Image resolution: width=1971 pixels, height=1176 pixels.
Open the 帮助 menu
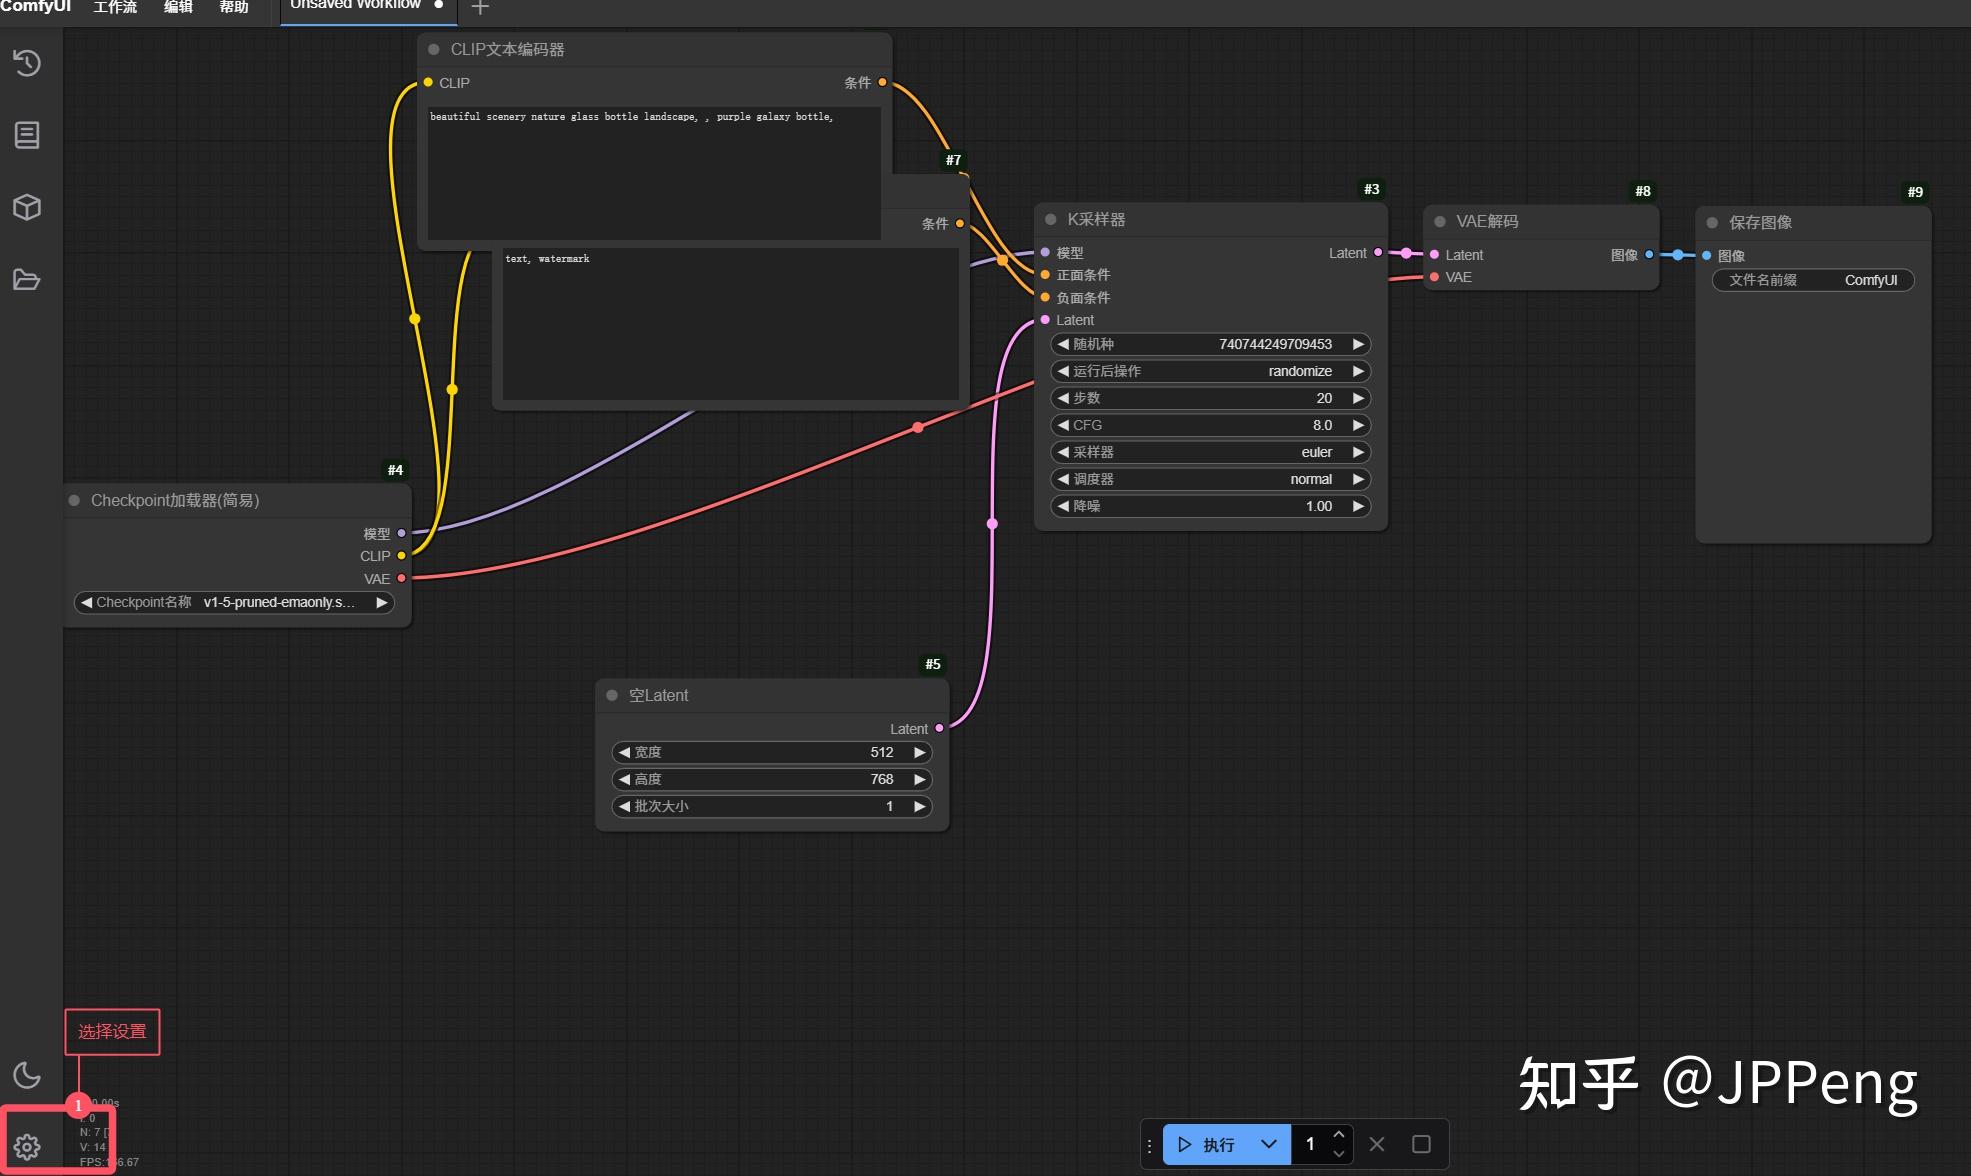(x=233, y=7)
